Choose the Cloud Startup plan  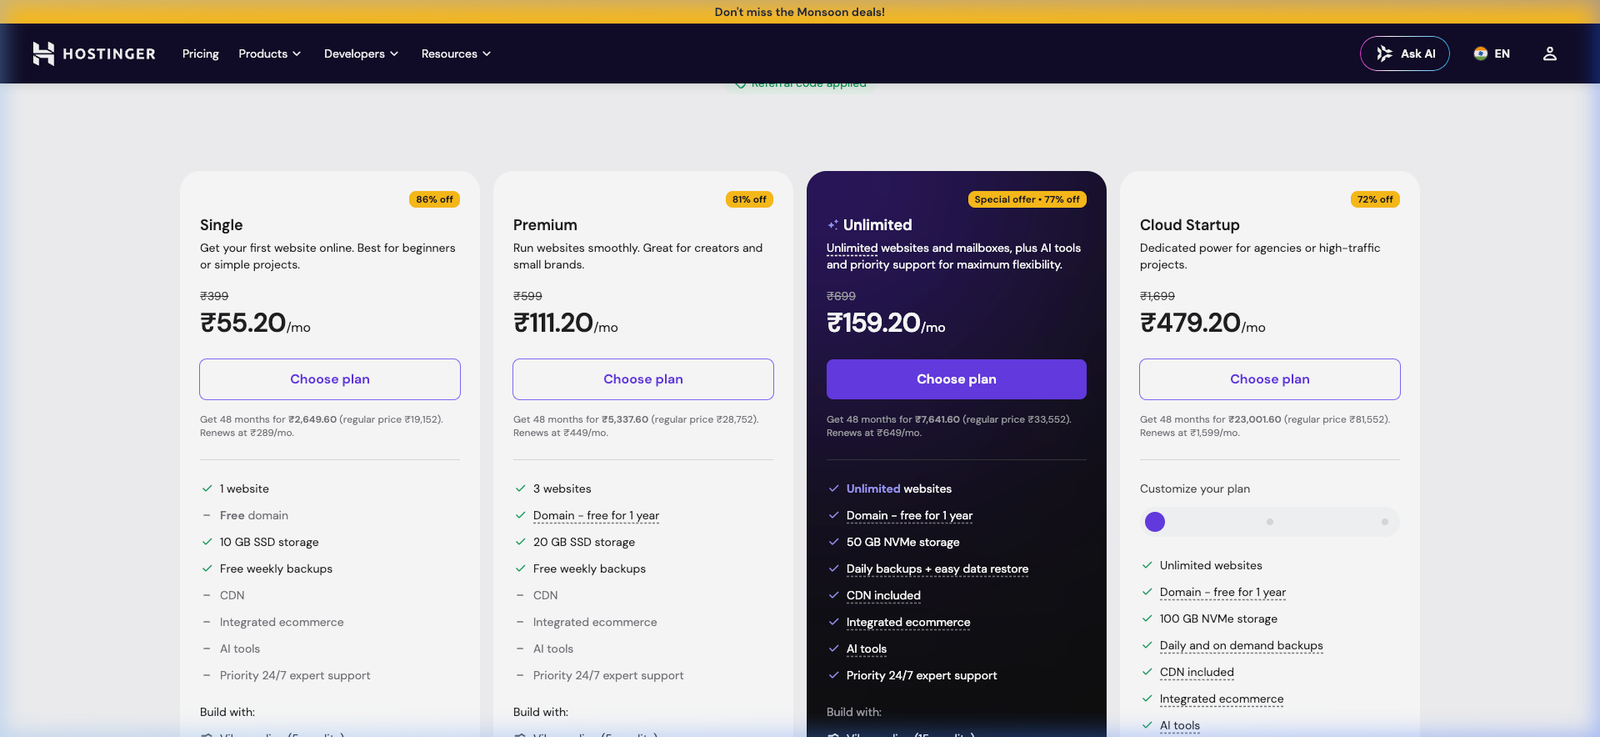coord(1270,379)
